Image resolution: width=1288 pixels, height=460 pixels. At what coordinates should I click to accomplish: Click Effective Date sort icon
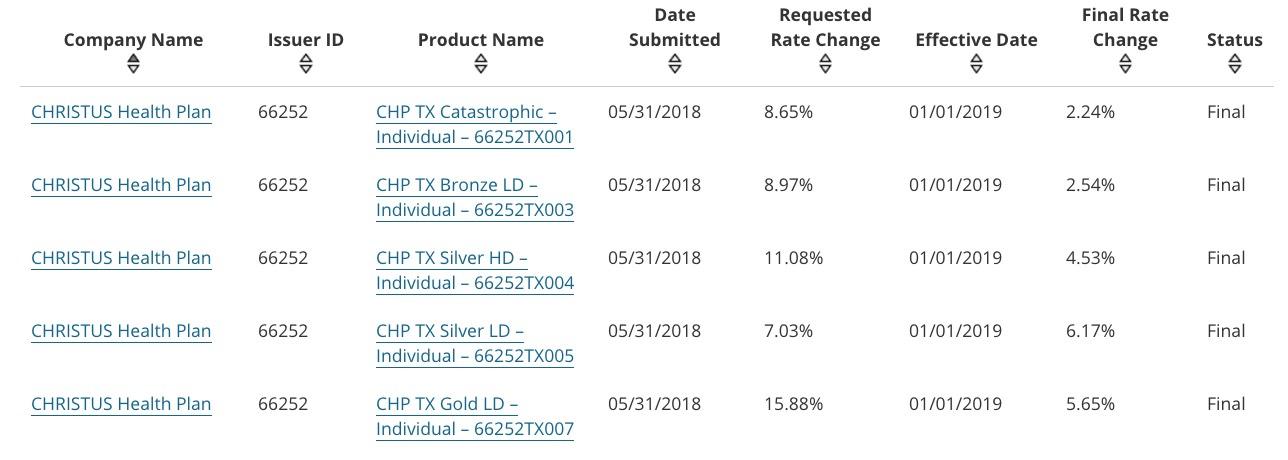coord(976,64)
